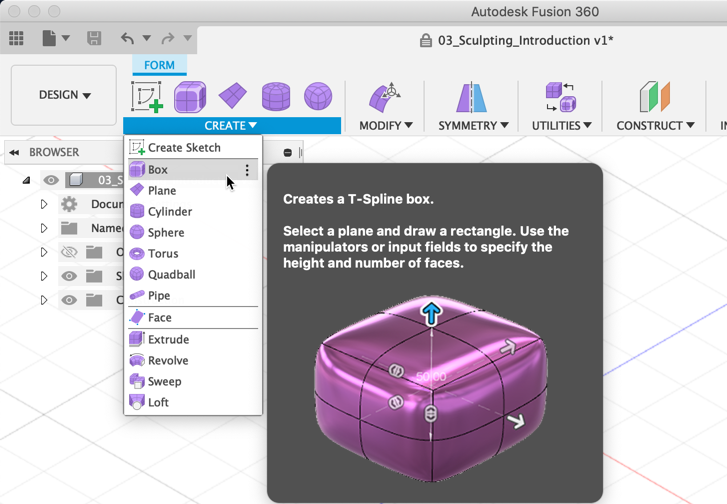Choose Sweep from the CREATE menu
Screen dimensions: 727x504
coord(193,381)
